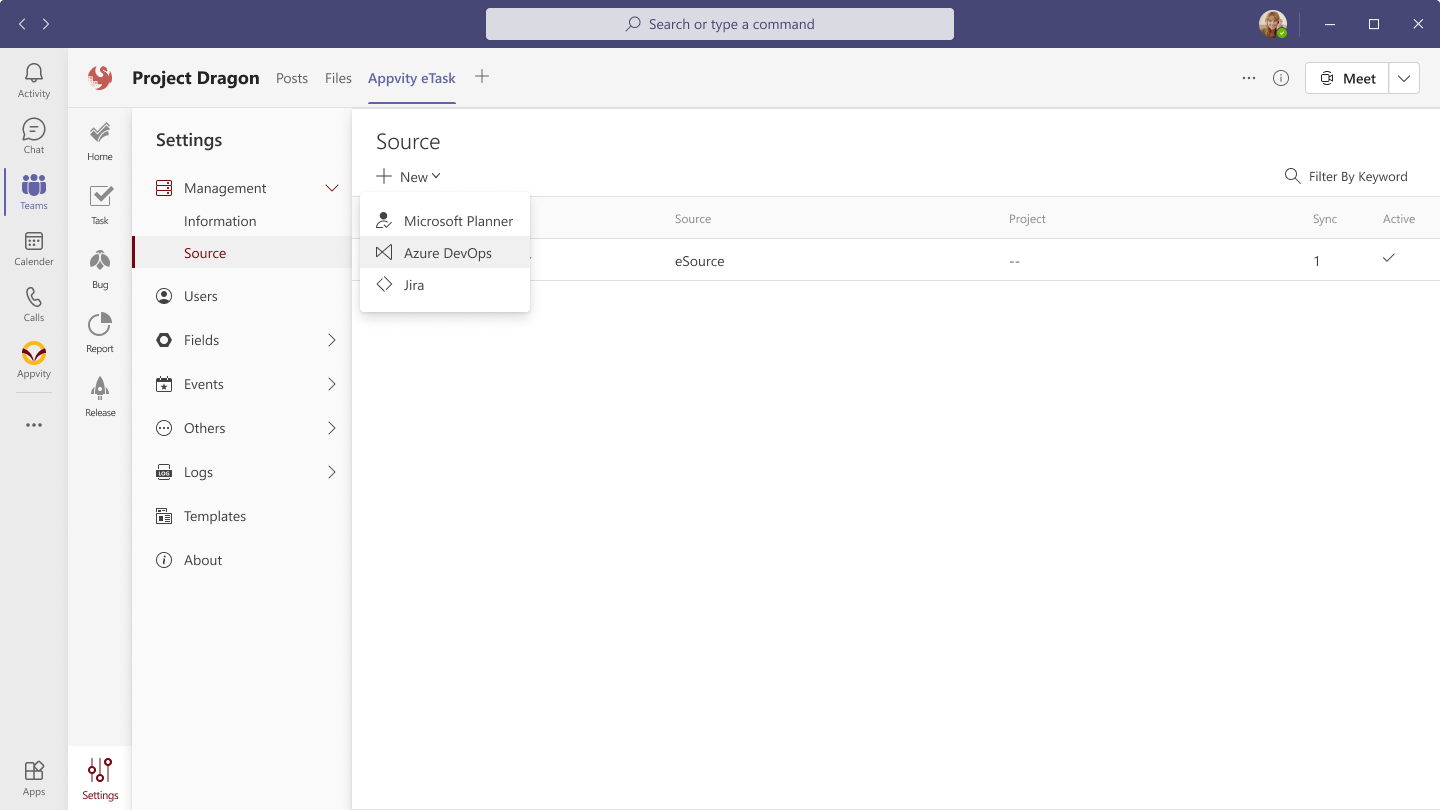Collapse the Management section chevron
The height and width of the screenshot is (810, 1440).
click(x=332, y=188)
